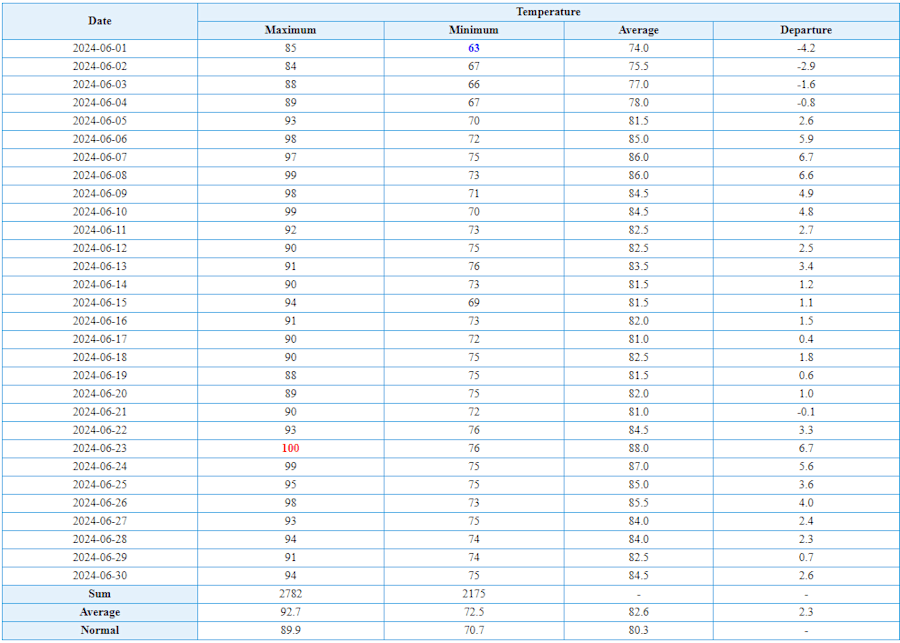Click departure value 5.9

tap(806, 140)
